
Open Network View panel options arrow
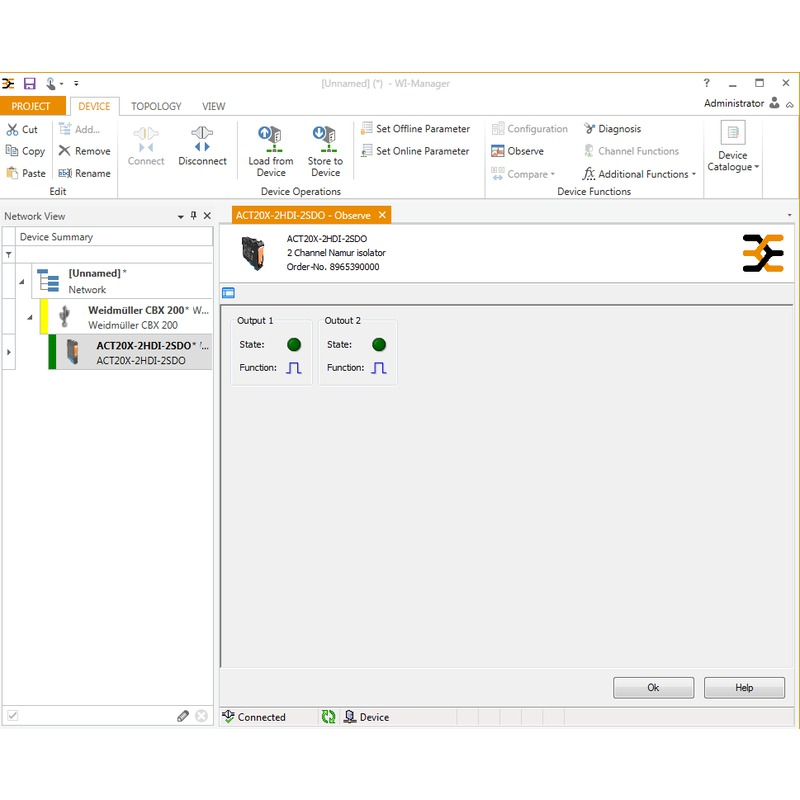[x=181, y=216]
